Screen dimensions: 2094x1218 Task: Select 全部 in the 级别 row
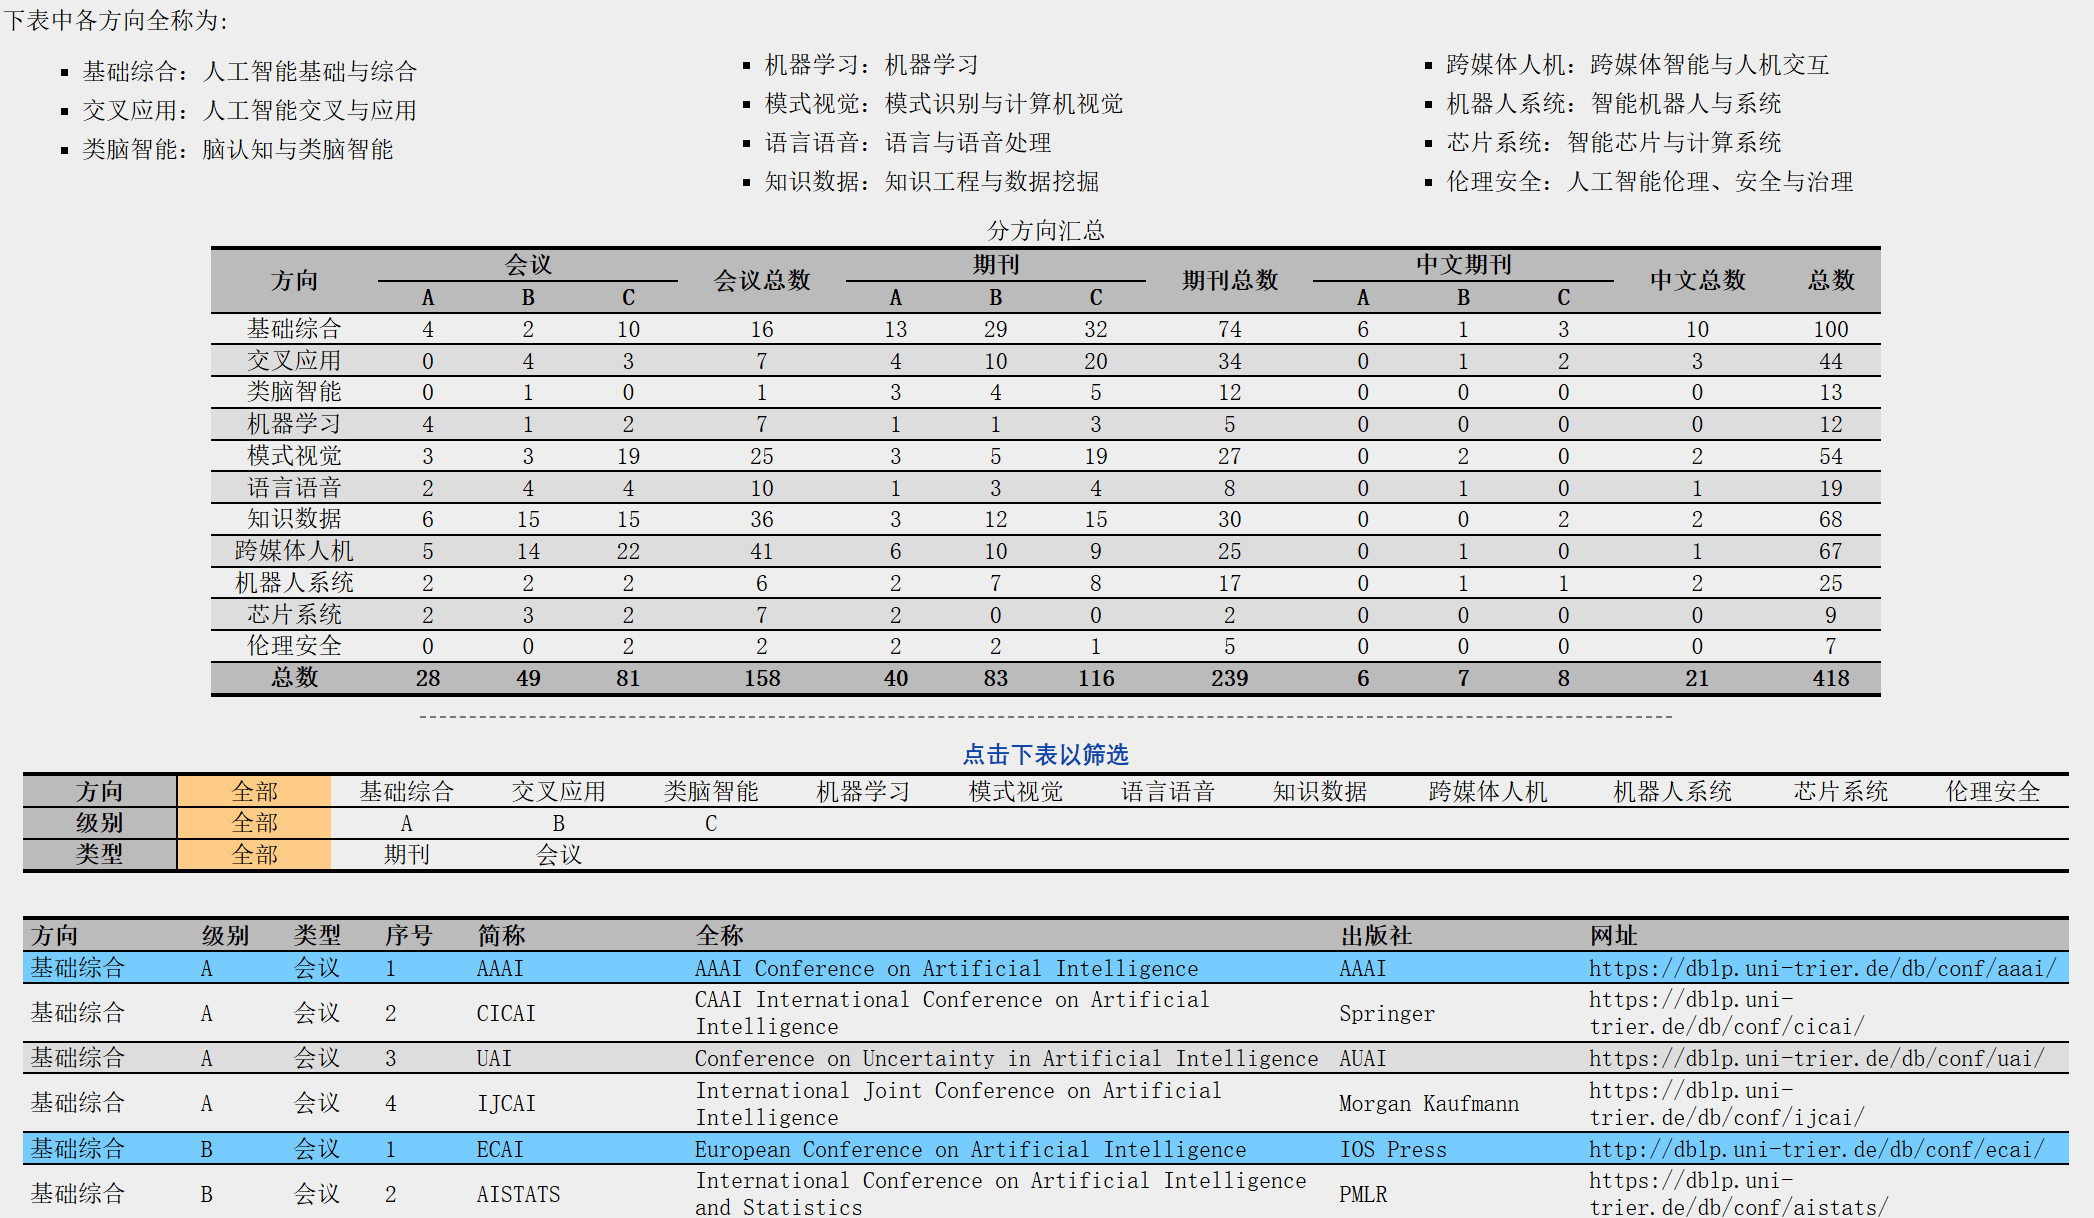[254, 823]
